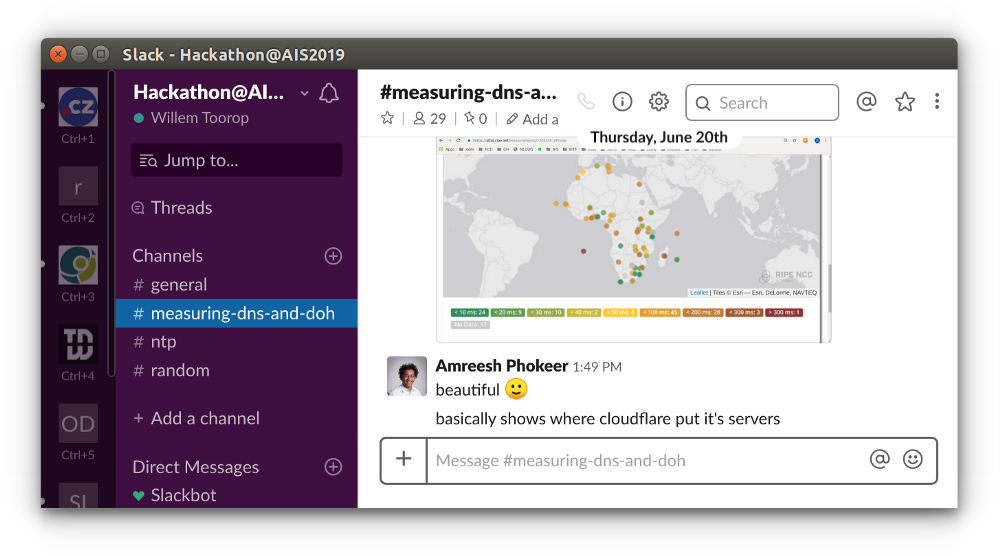The height and width of the screenshot is (556, 1000).
Task: Click the Search field
Action: 762,103
